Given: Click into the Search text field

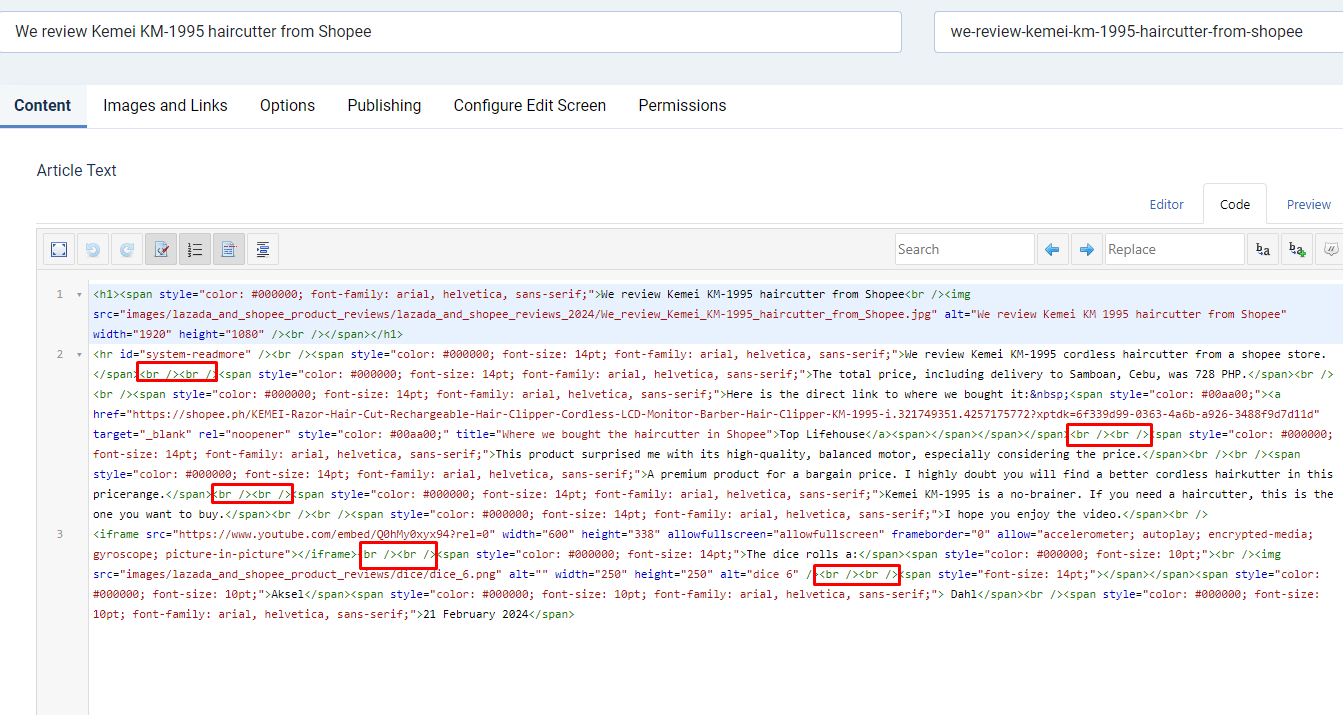Looking at the screenshot, I should (x=963, y=249).
